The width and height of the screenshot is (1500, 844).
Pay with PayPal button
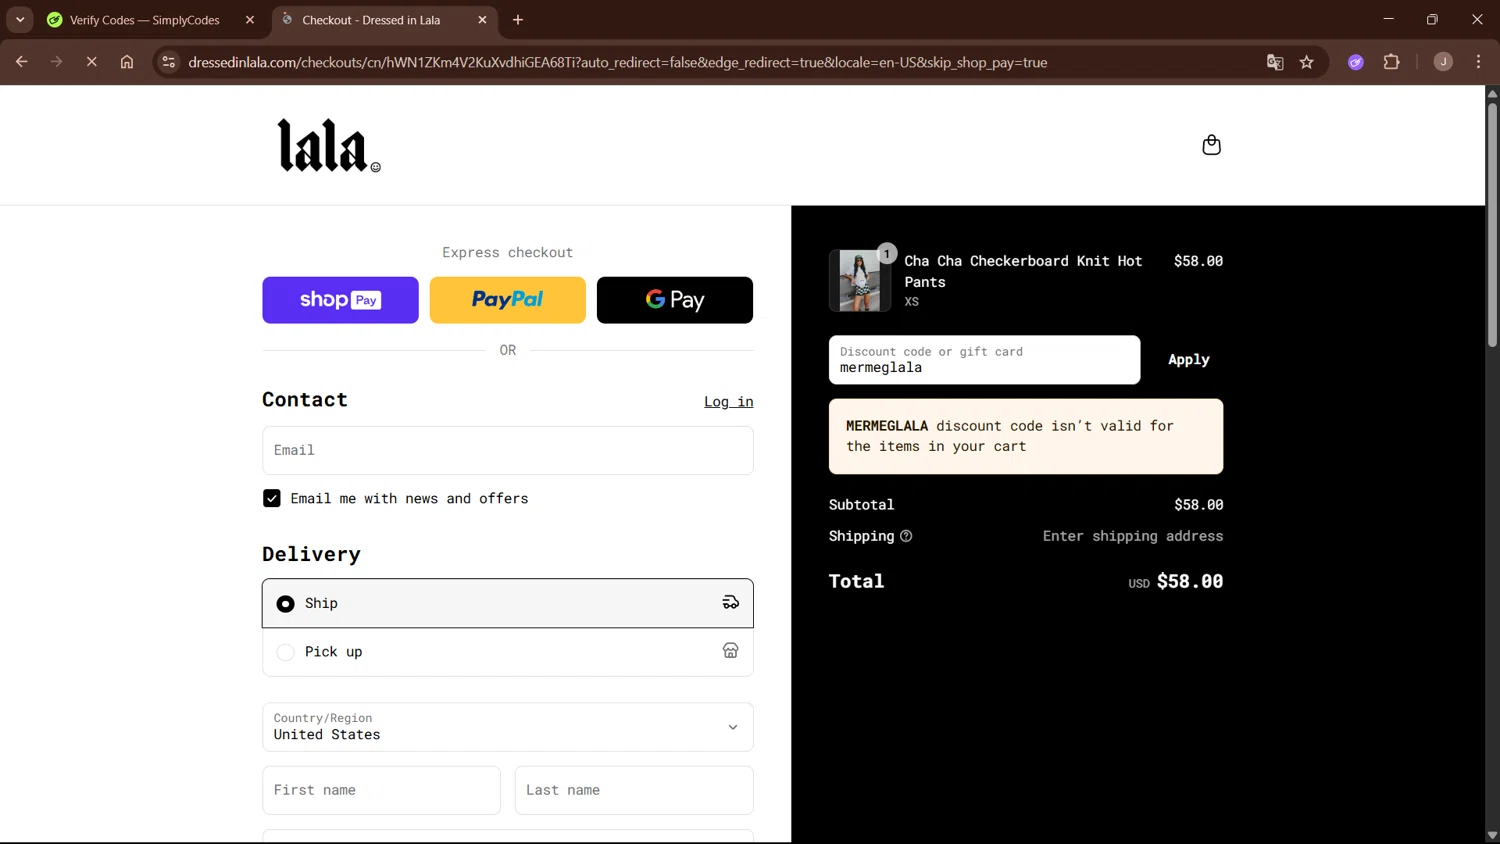tap(508, 300)
